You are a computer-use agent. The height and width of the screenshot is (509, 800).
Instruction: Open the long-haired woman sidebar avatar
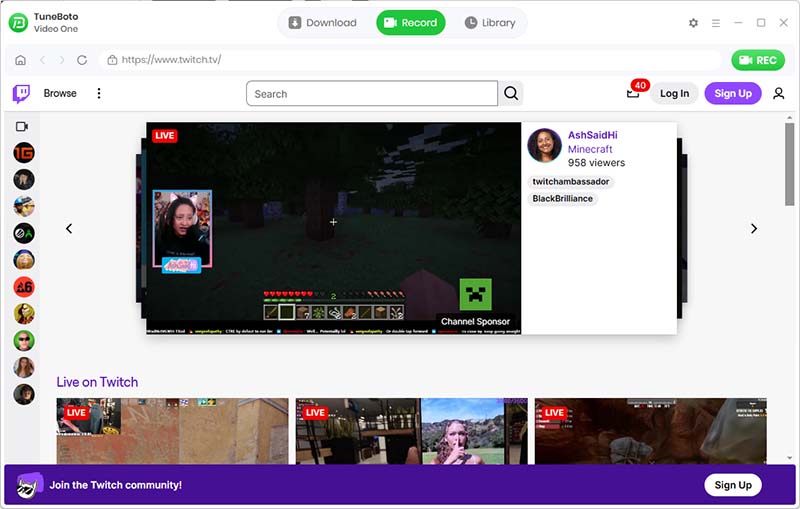pyautogui.click(x=24, y=367)
